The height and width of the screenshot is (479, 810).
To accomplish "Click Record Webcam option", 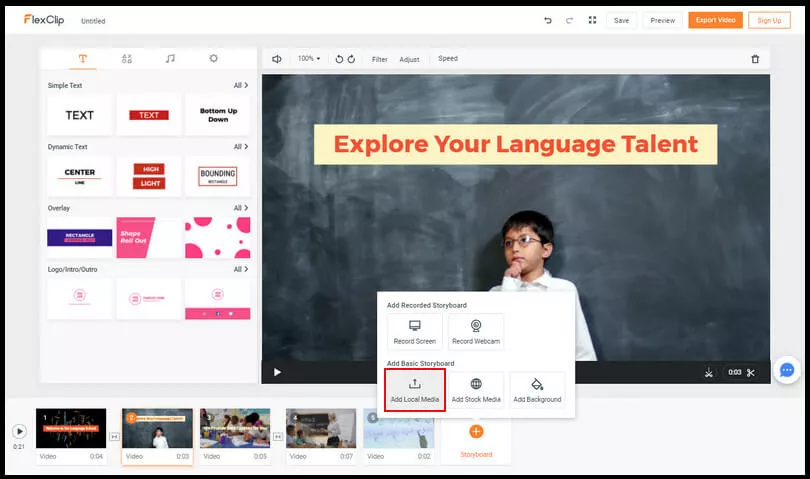I will [476, 332].
